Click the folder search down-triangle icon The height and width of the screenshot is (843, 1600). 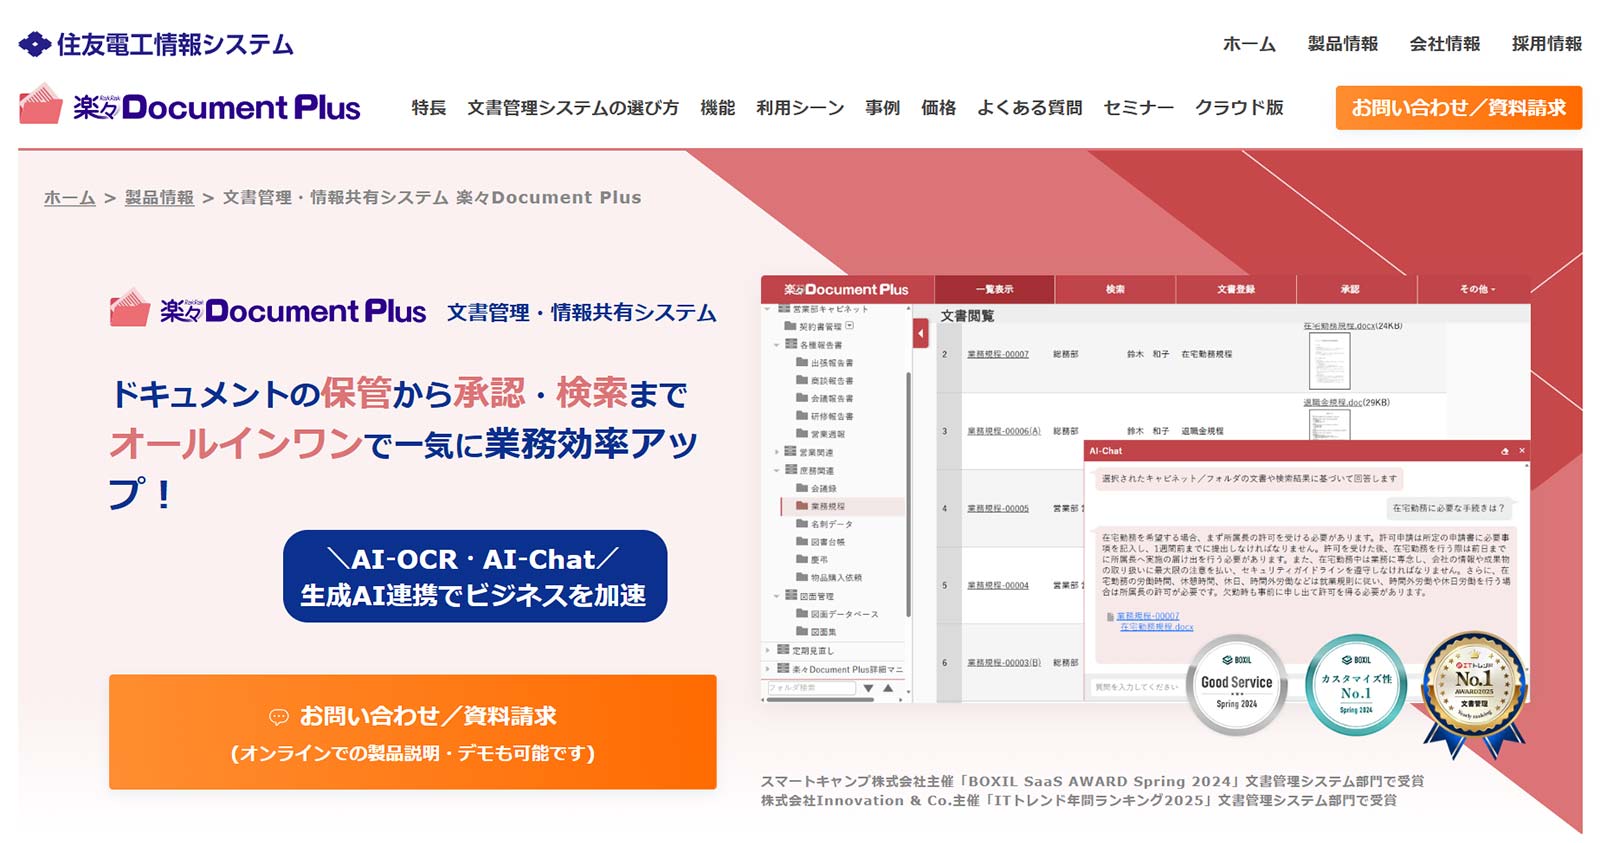(868, 688)
